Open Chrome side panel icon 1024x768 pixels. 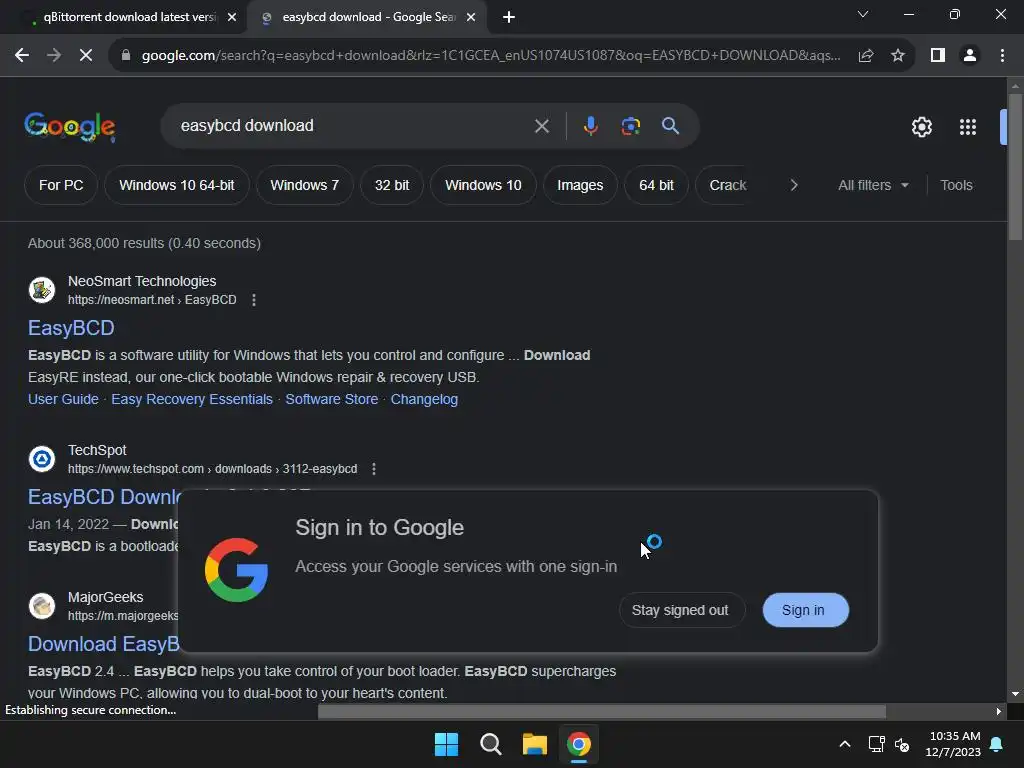(938, 56)
